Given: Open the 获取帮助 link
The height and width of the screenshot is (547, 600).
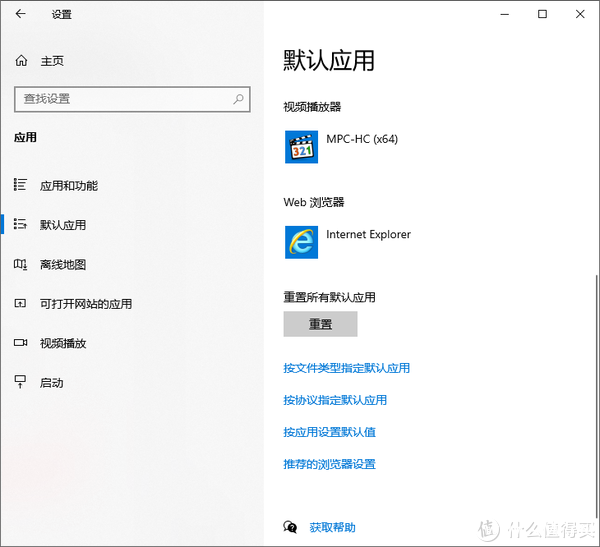Looking at the screenshot, I should [332, 527].
